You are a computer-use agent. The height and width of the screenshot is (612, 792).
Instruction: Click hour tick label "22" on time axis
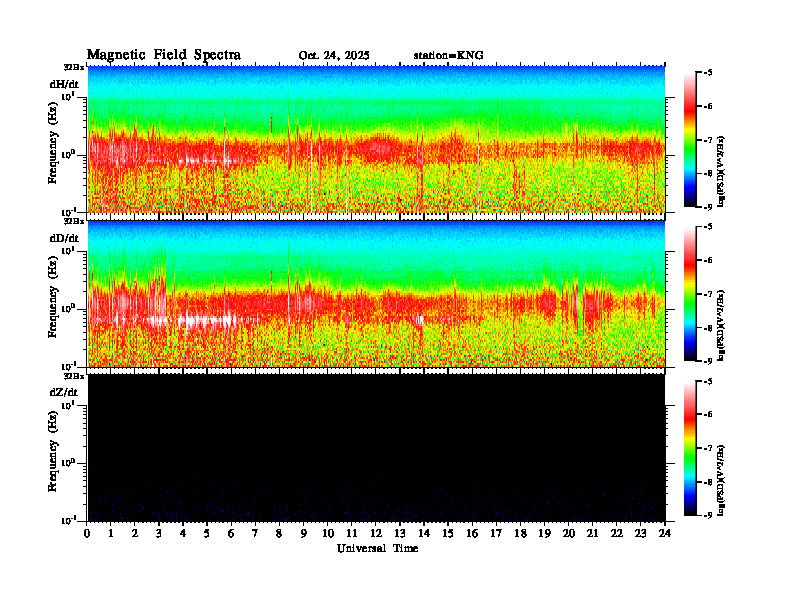click(x=617, y=533)
